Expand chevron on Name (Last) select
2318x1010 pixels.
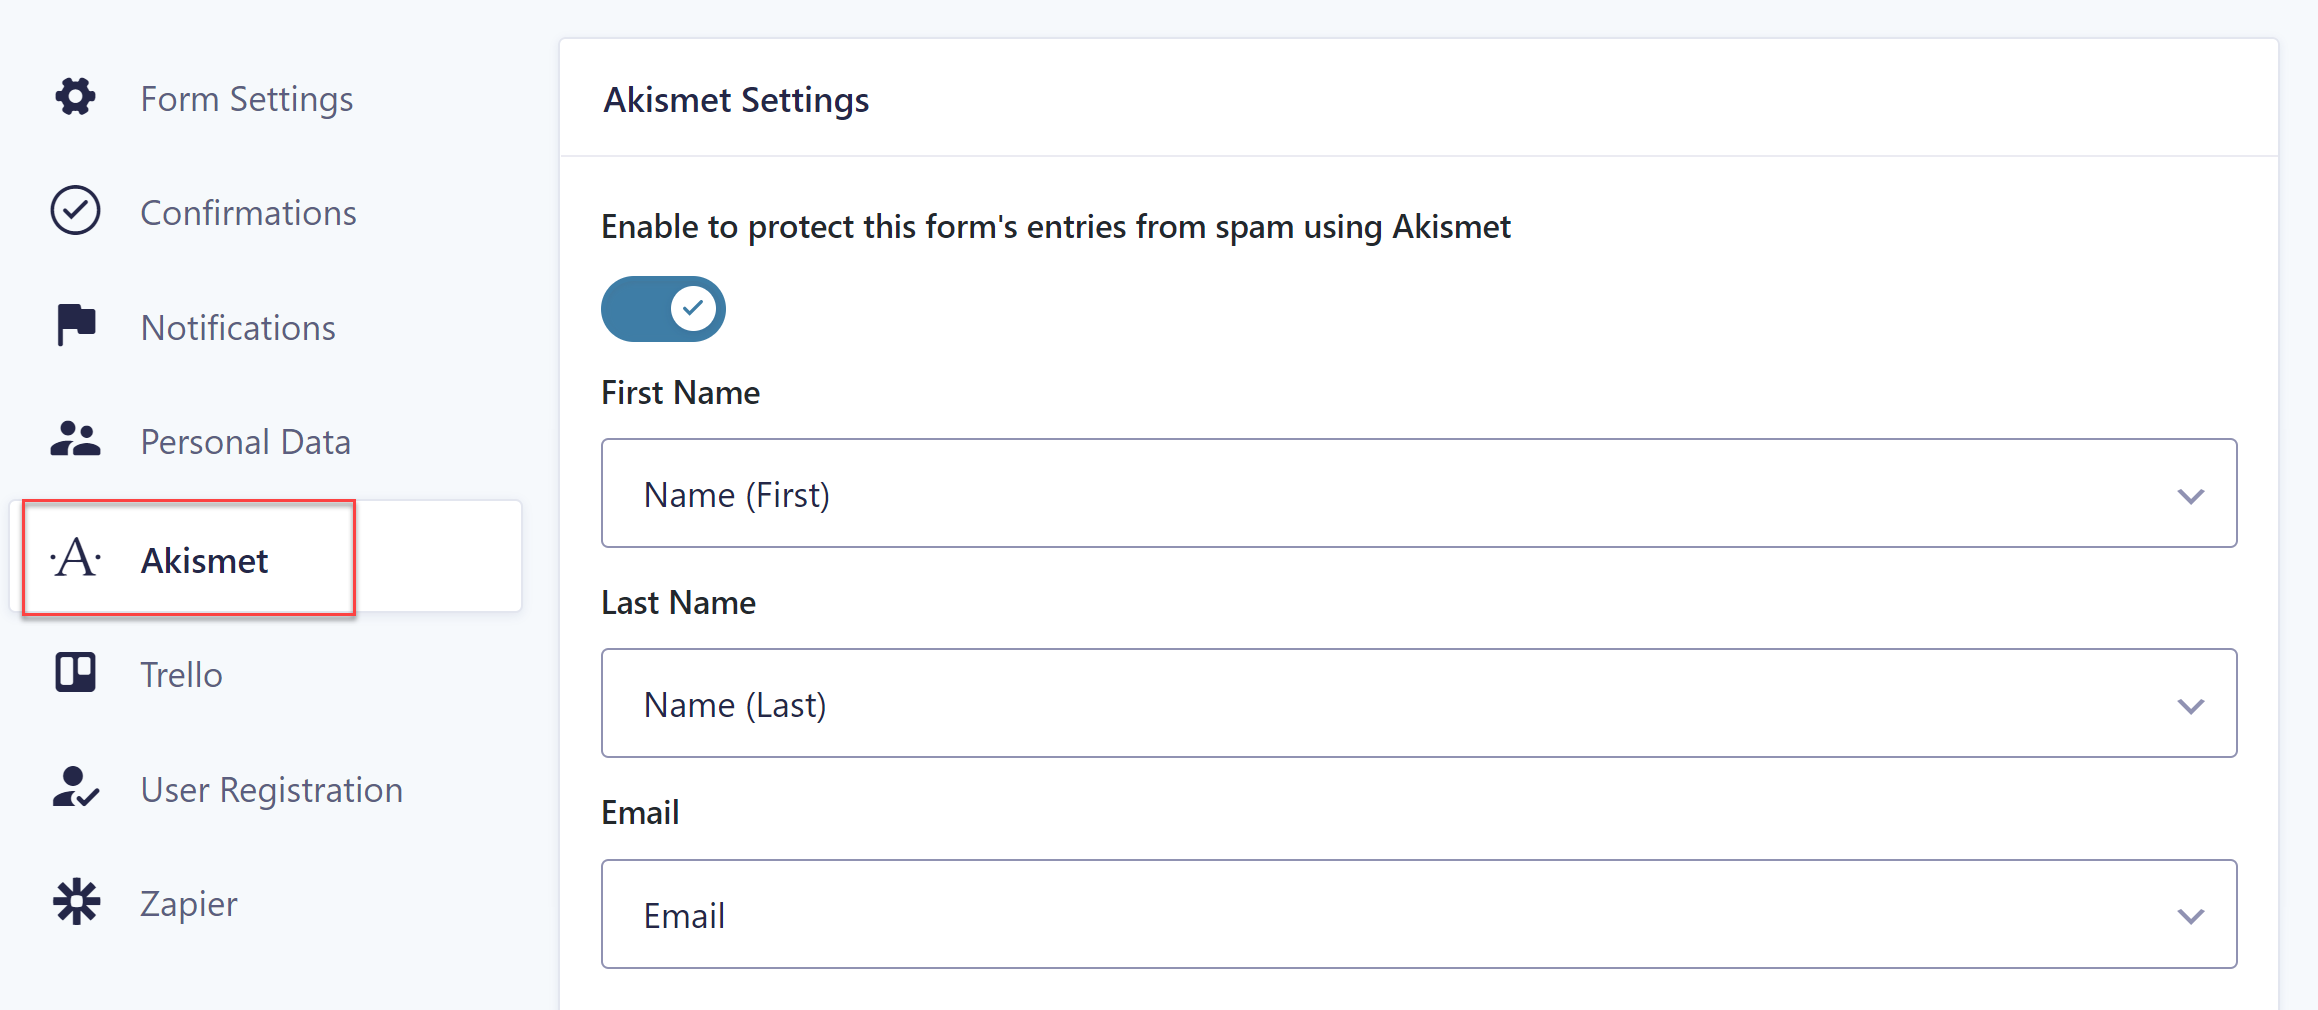[2191, 706]
